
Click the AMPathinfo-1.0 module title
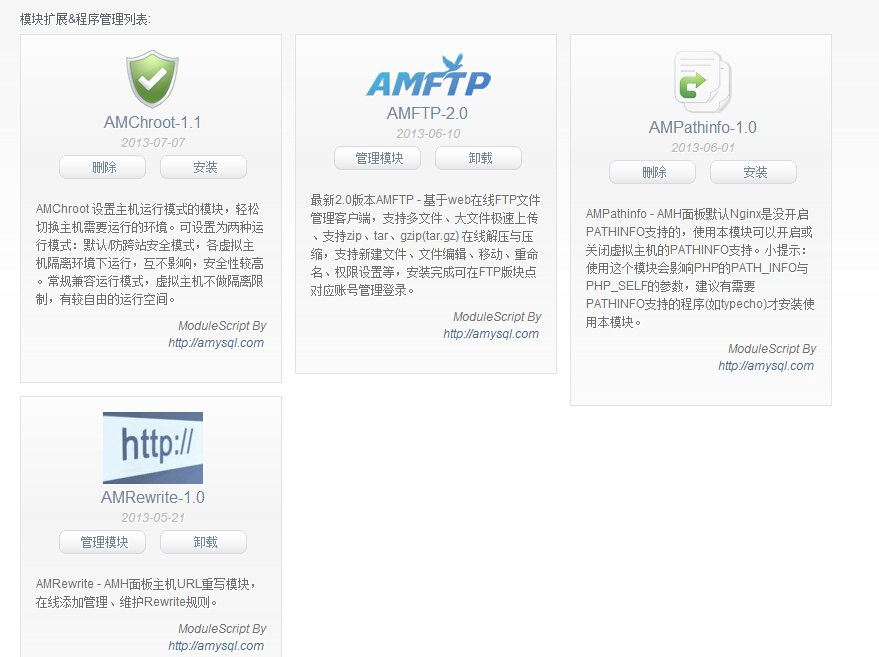coord(702,128)
